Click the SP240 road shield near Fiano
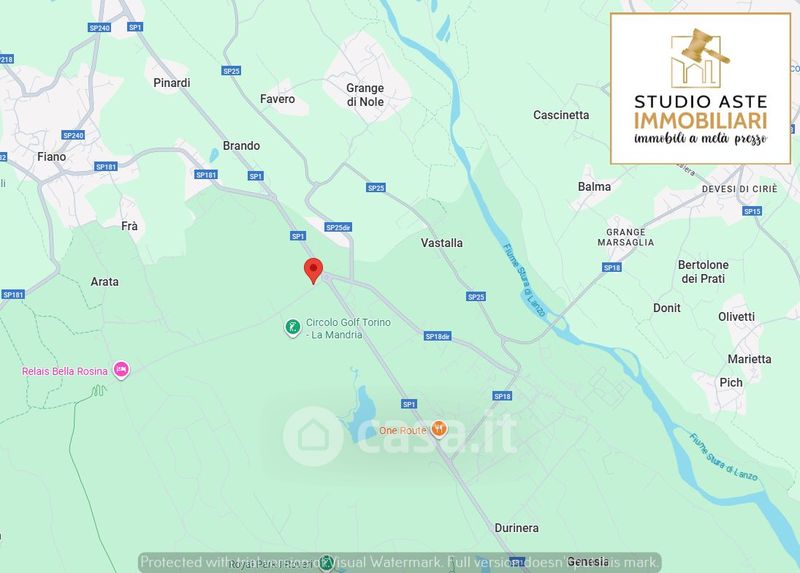 point(73,135)
